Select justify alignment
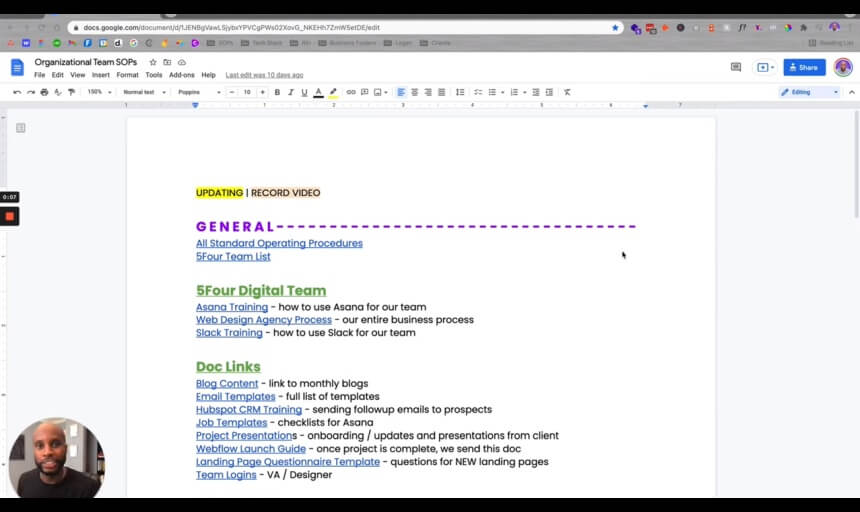The height and width of the screenshot is (512, 860). (442, 92)
